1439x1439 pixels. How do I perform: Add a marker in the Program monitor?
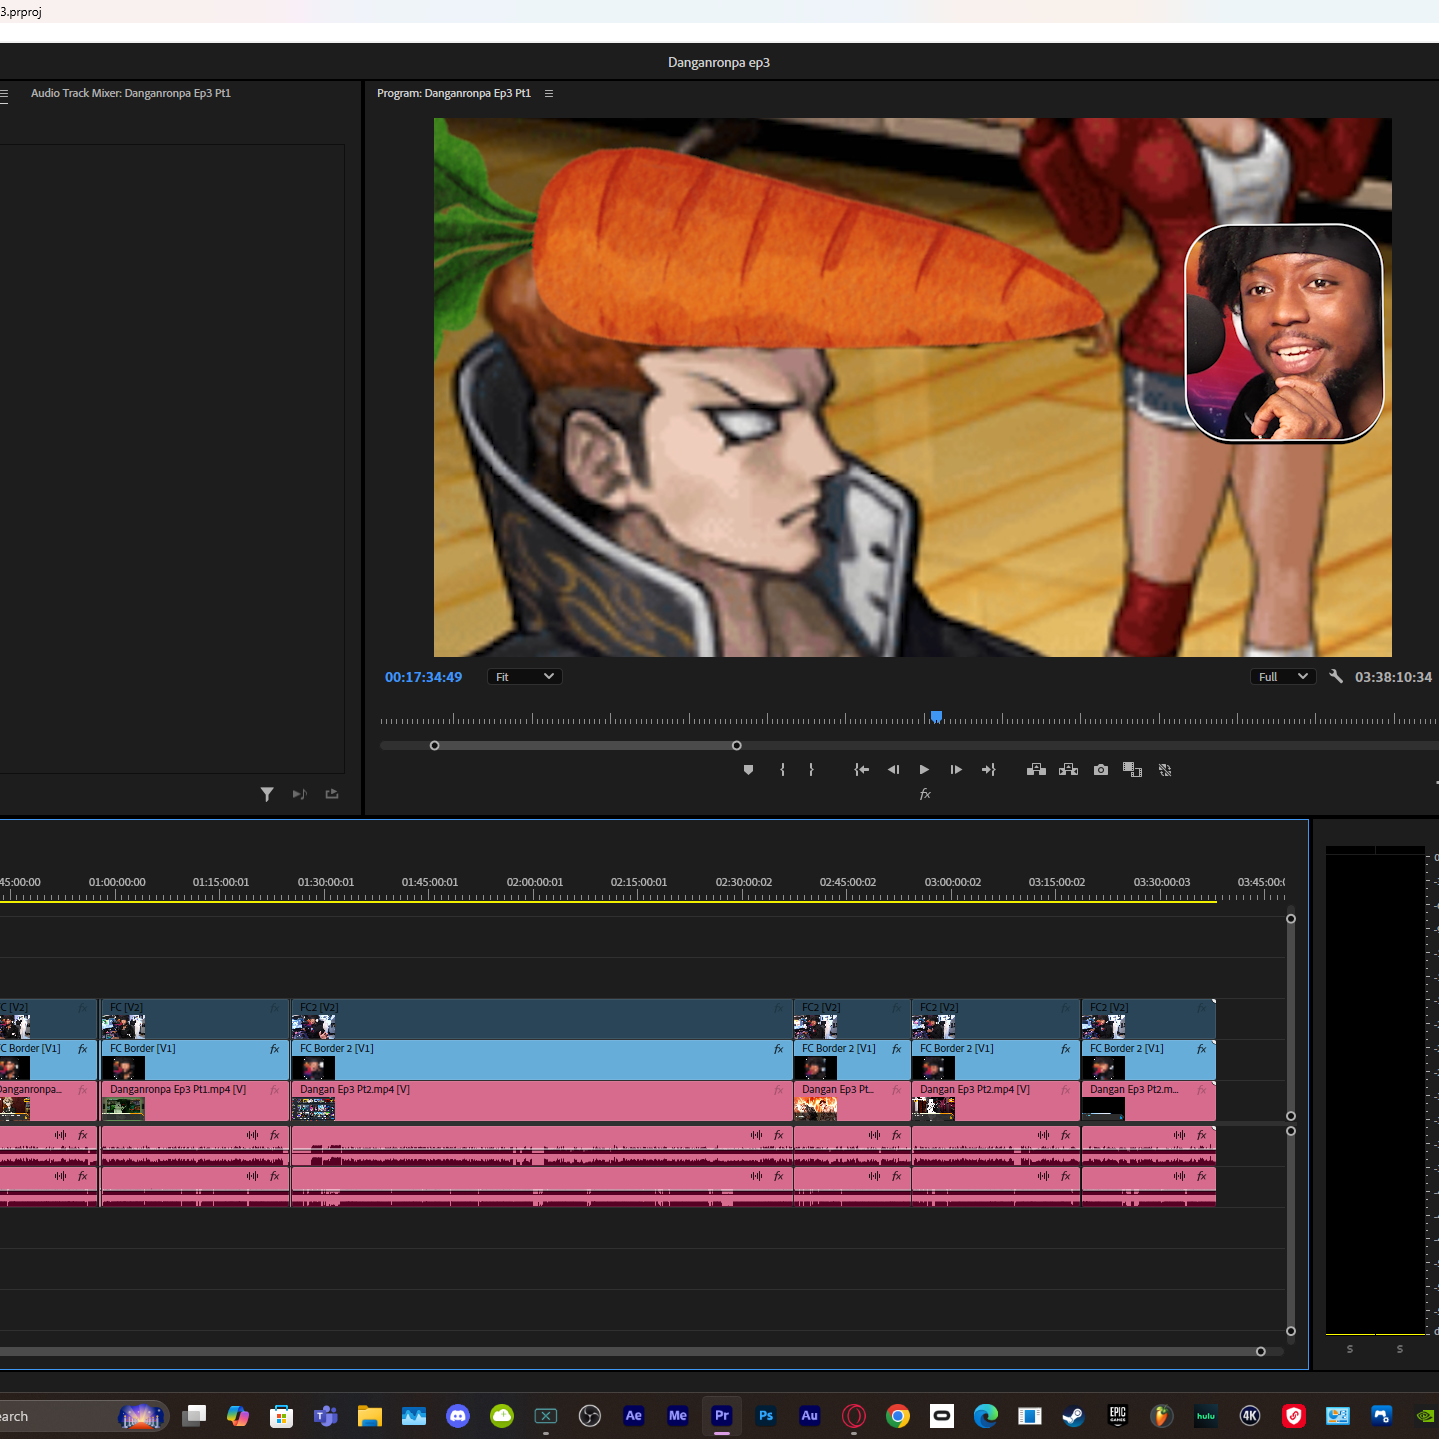(748, 770)
